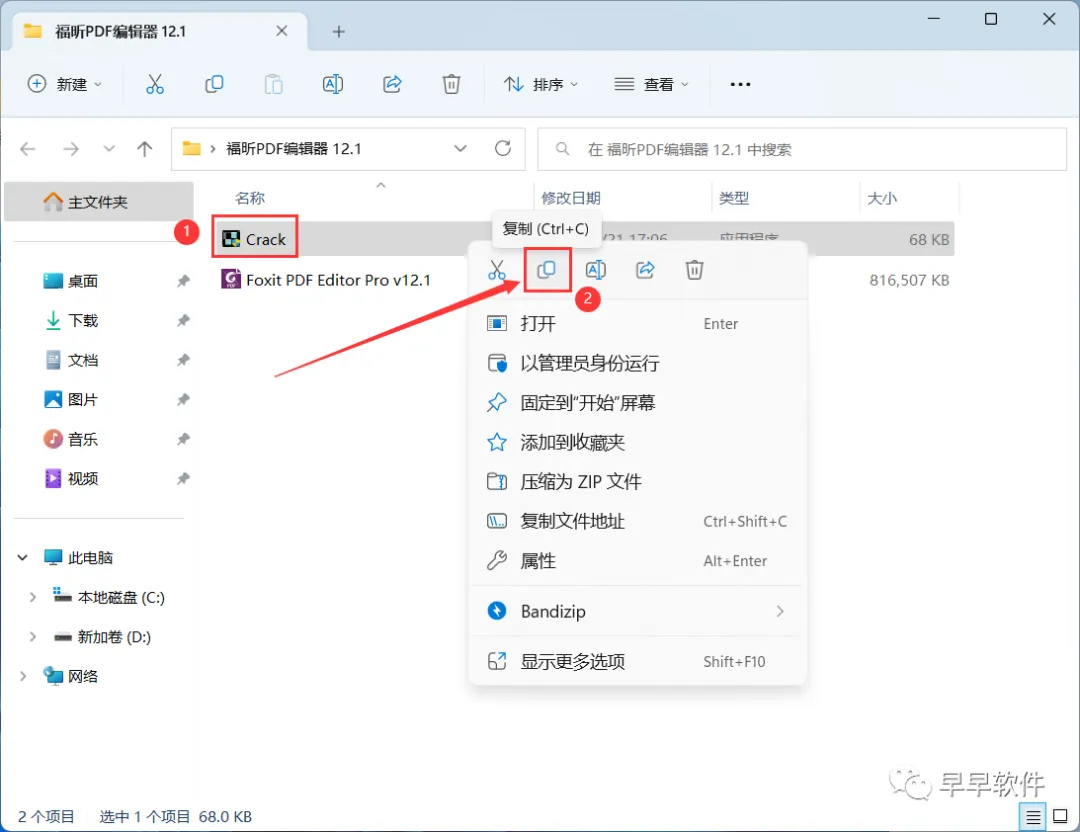The height and width of the screenshot is (832, 1080).
Task: Collapse the 此电脑 tree node
Action: pos(23,557)
